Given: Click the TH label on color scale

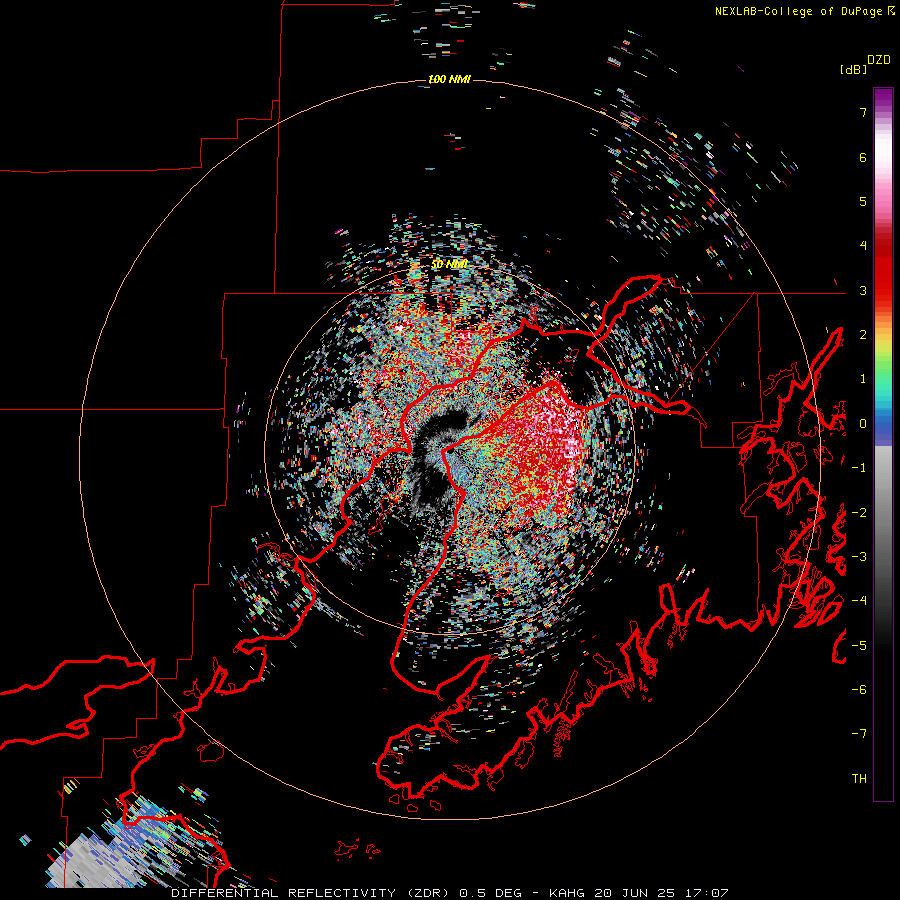Looking at the screenshot, I should (x=859, y=779).
